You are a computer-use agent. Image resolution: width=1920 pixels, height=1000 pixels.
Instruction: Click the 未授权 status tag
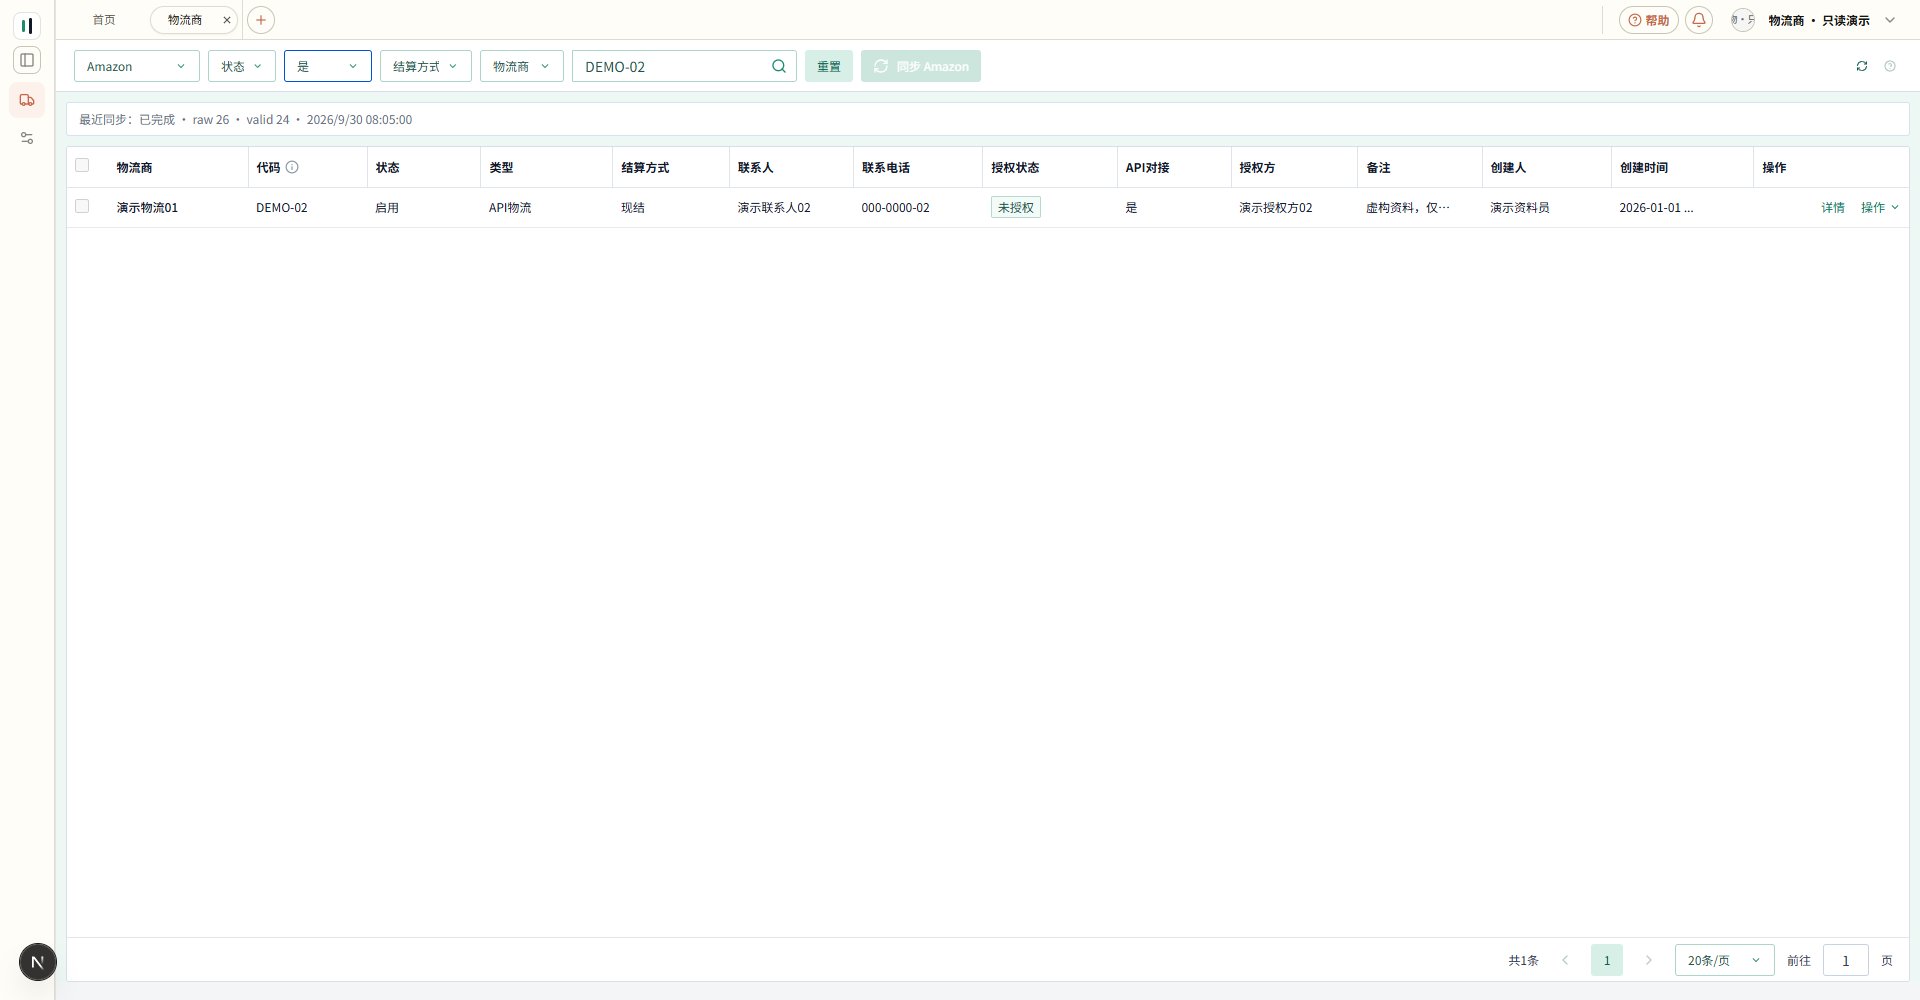coord(1016,207)
